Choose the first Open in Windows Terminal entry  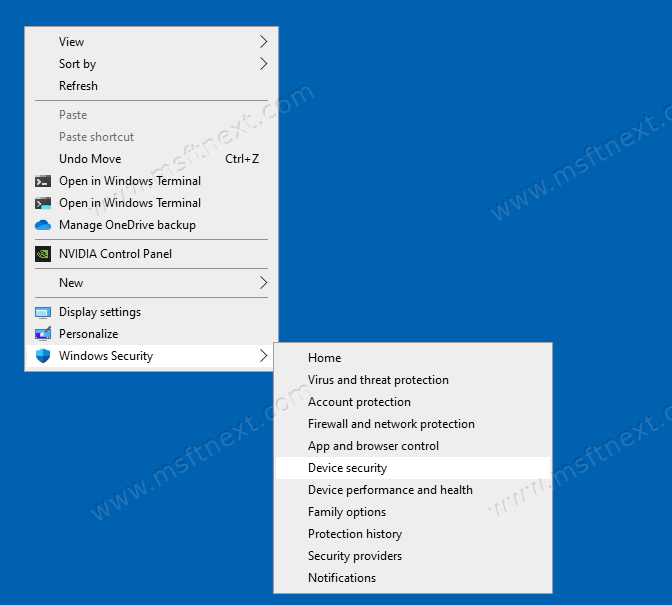151,181
